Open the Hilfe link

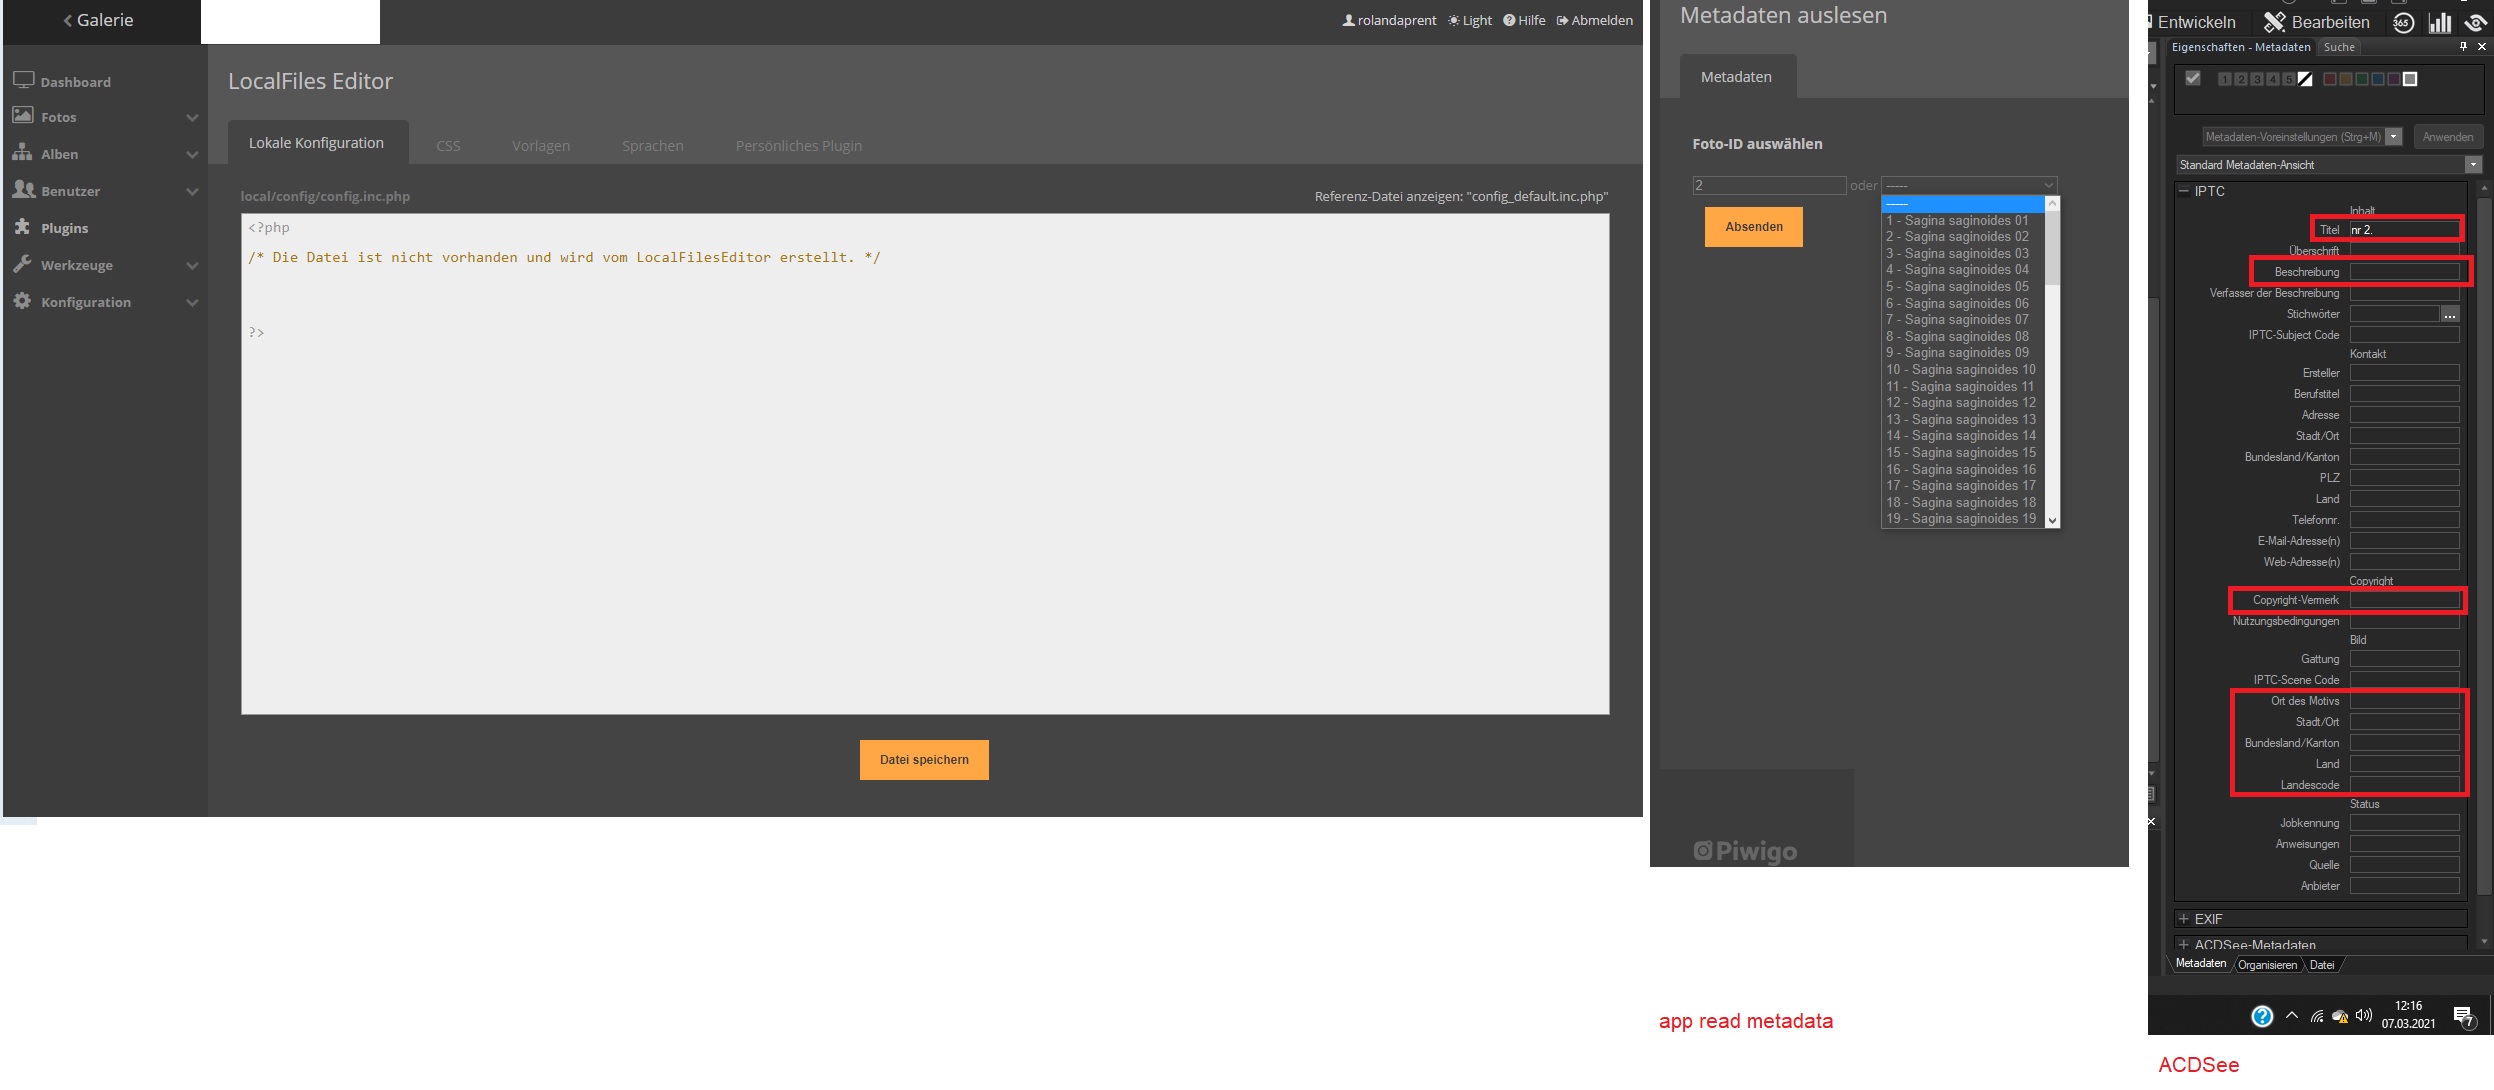click(x=1524, y=20)
